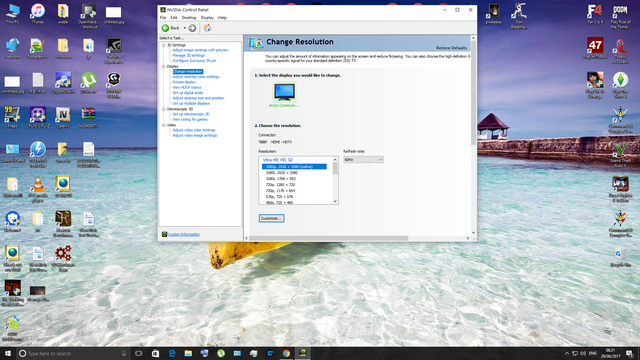The image size is (640, 360).
Task: Click the grey Forward arrow icon
Action: coord(192,28)
